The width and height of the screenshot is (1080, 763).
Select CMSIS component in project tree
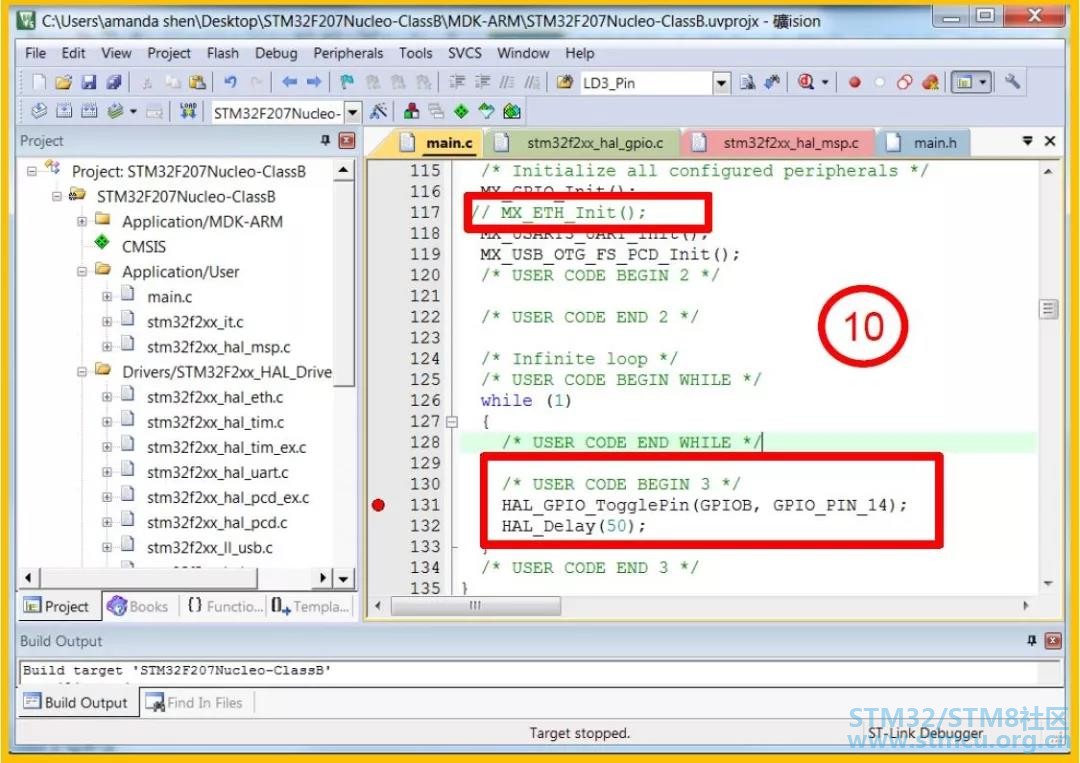click(x=143, y=247)
